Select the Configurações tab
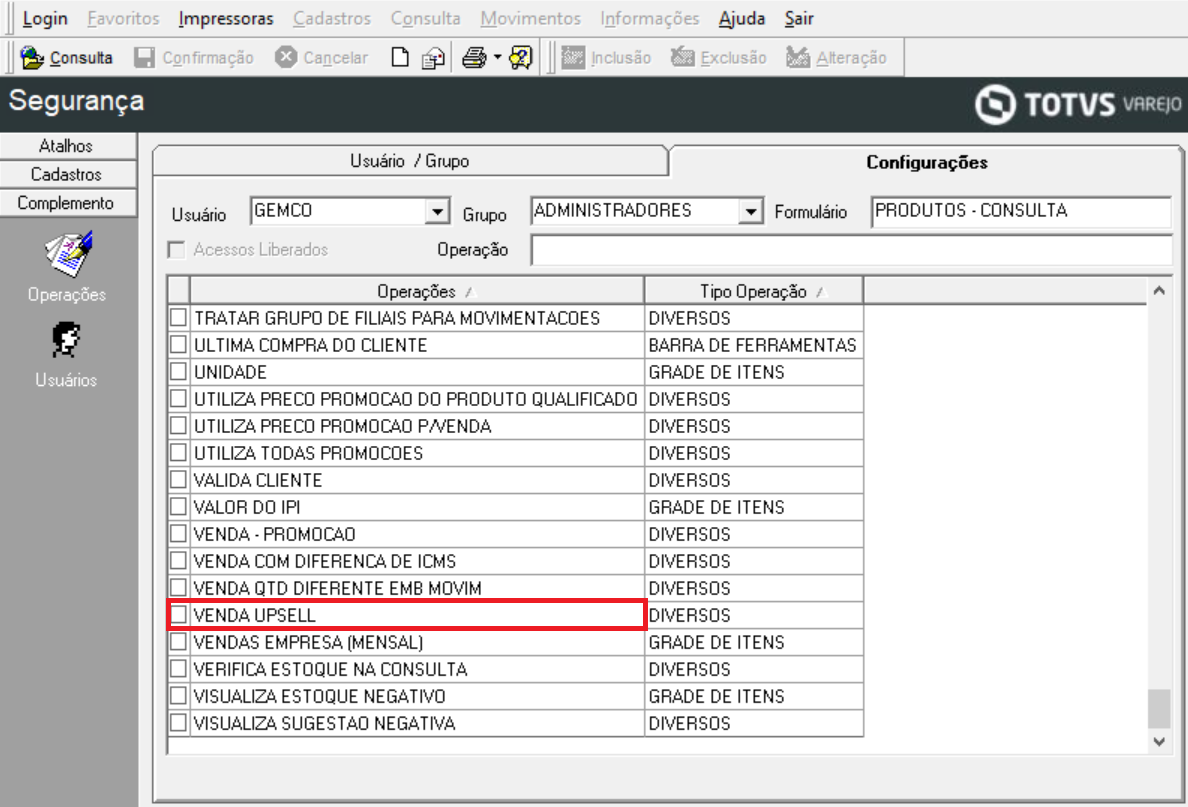 coord(927,162)
